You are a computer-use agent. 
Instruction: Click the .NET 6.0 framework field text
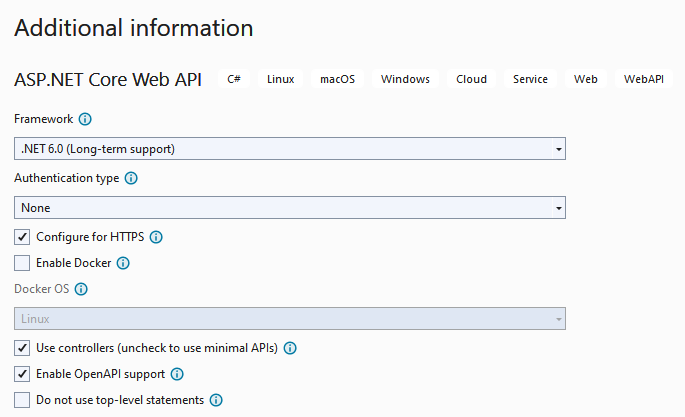[x=98, y=149]
